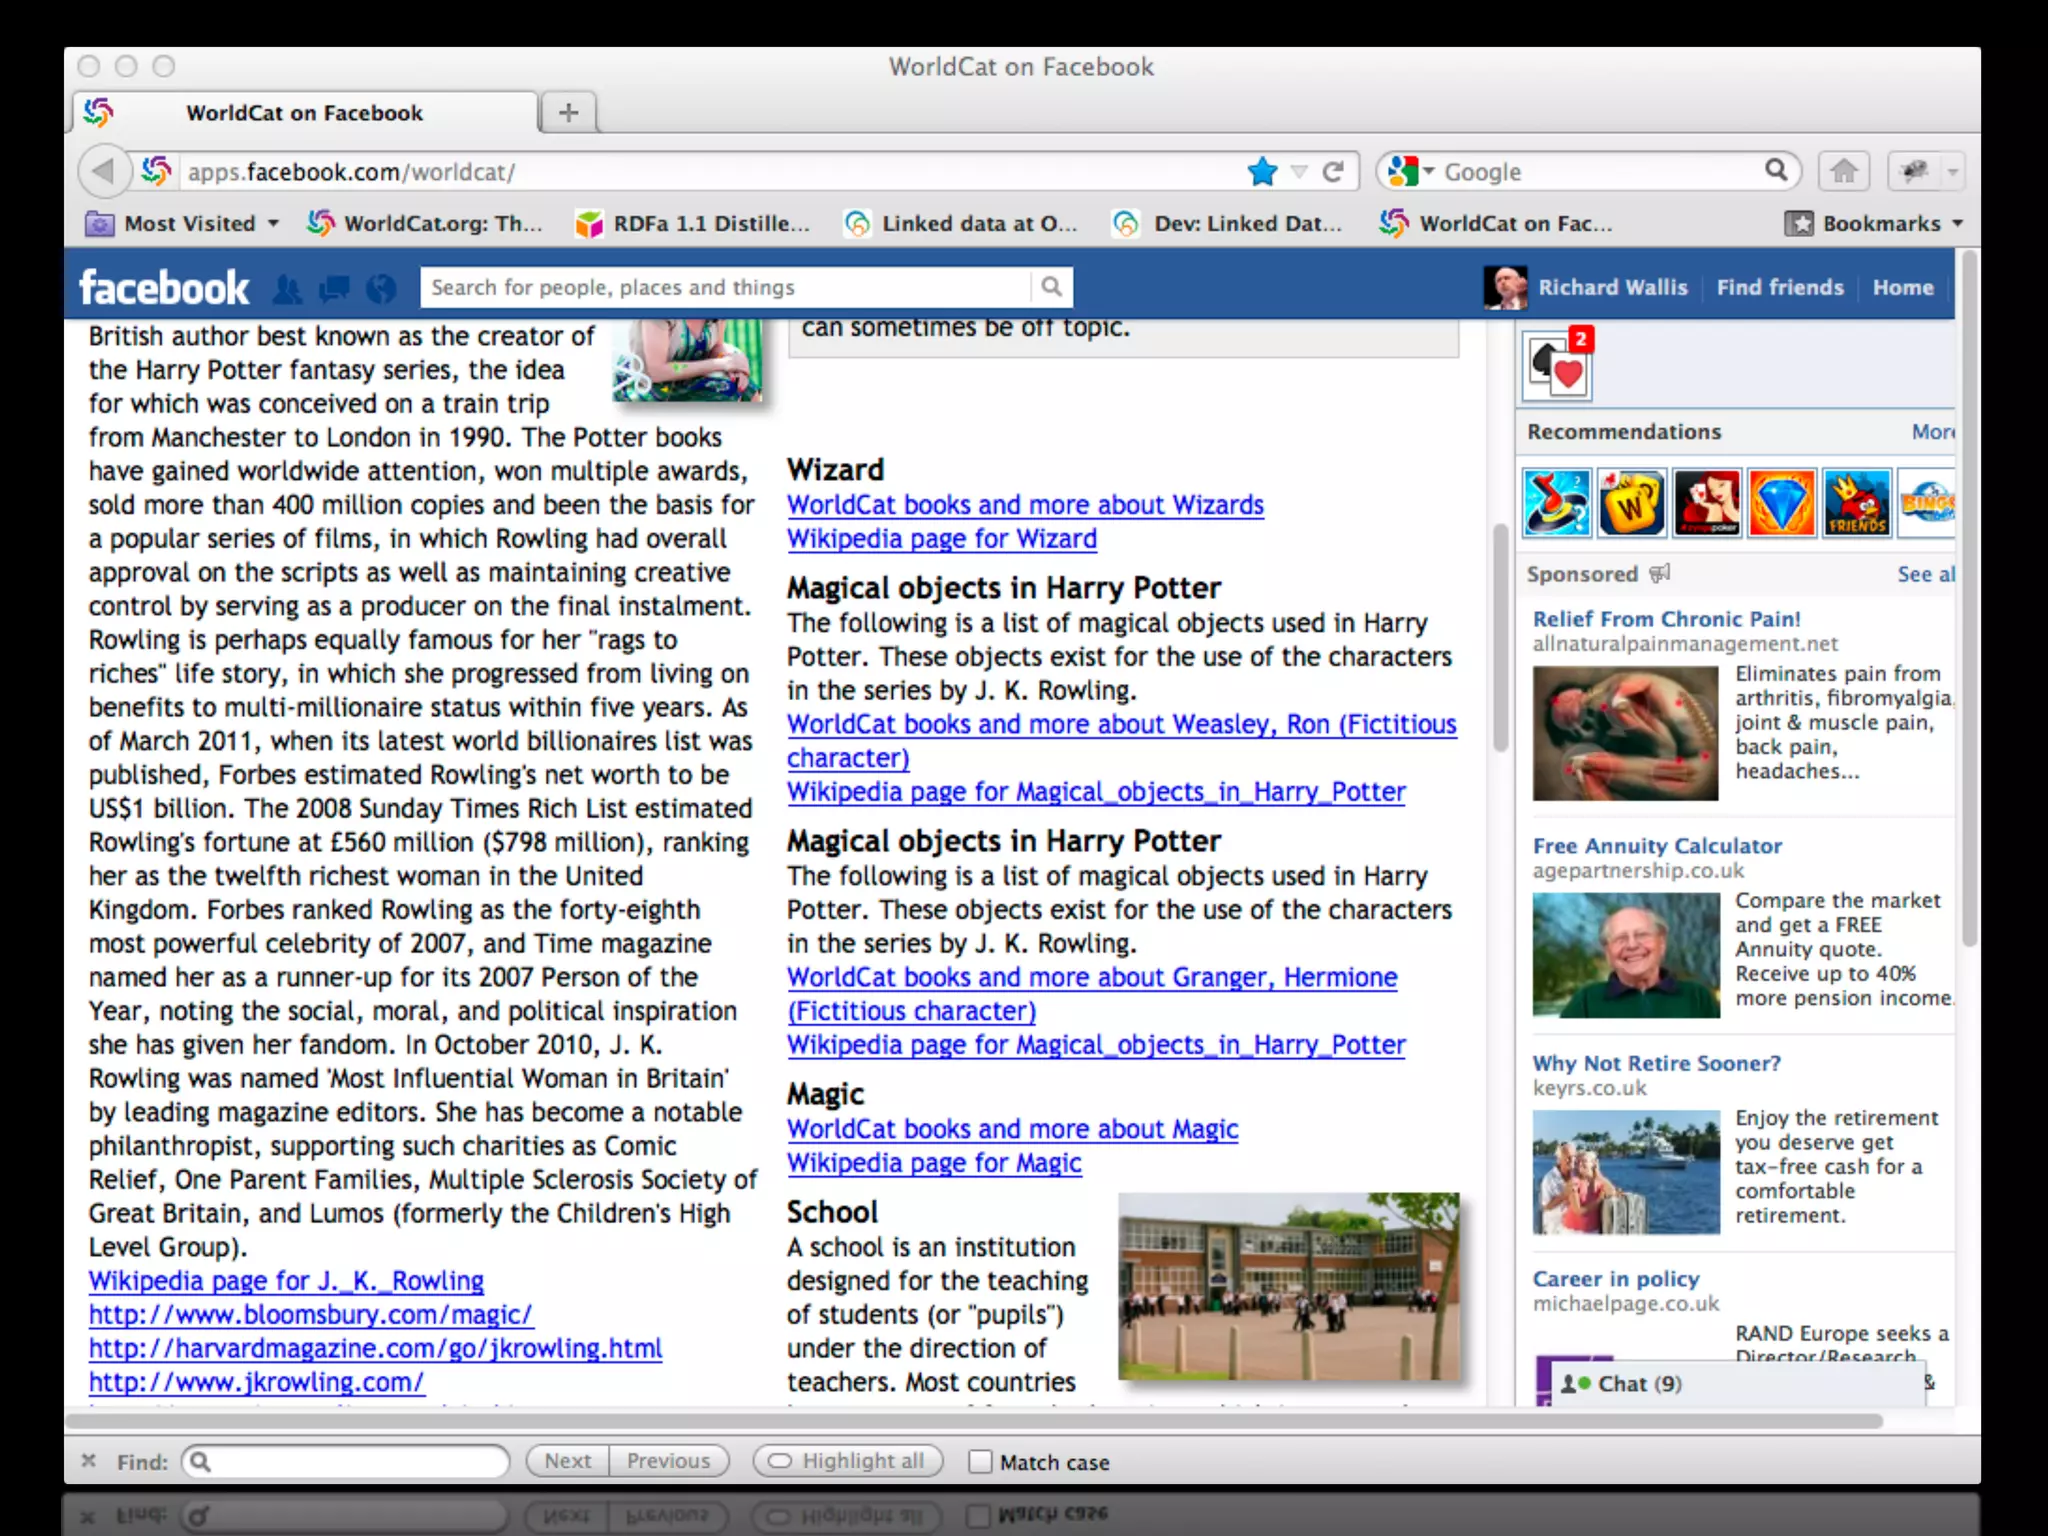
Task: Go to Facebook Home in top bar
Action: 1902,288
